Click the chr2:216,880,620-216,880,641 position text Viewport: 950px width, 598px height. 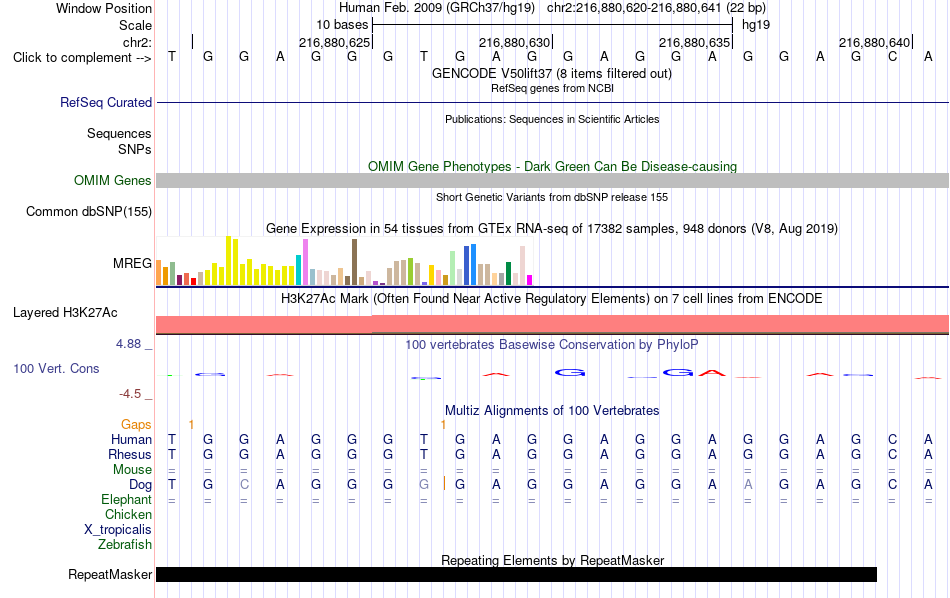click(634, 8)
